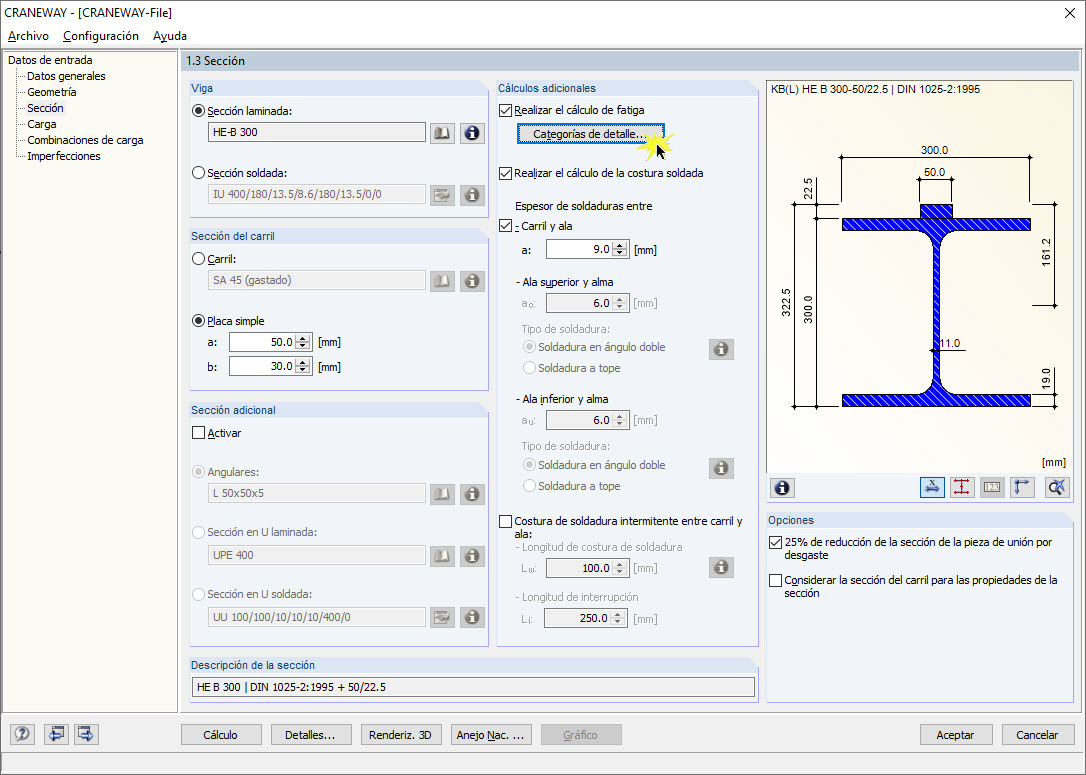Click HE-B 300 section input field
Screen dimensions: 1086x775
(x=317, y=132)
